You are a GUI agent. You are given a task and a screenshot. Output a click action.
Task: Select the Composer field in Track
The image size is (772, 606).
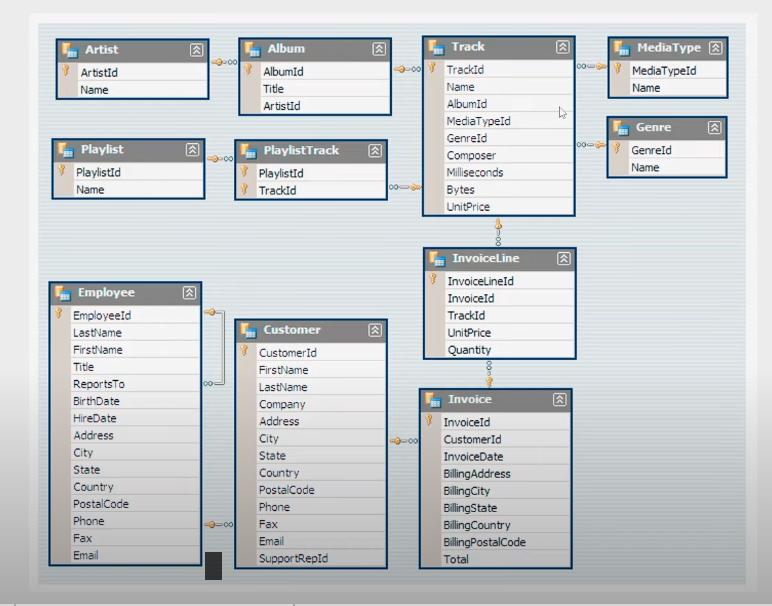470,155
